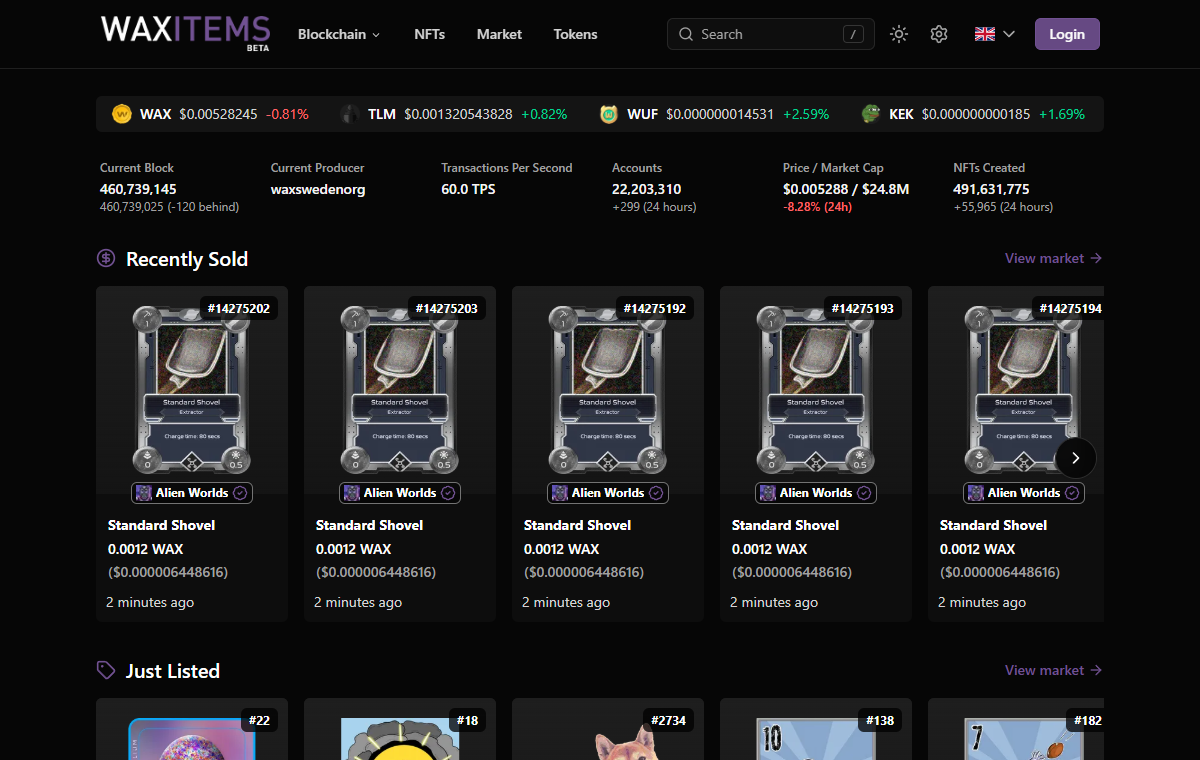Open Just Listed item #182
The image size is (1200, 760).
pos(1016,729)
